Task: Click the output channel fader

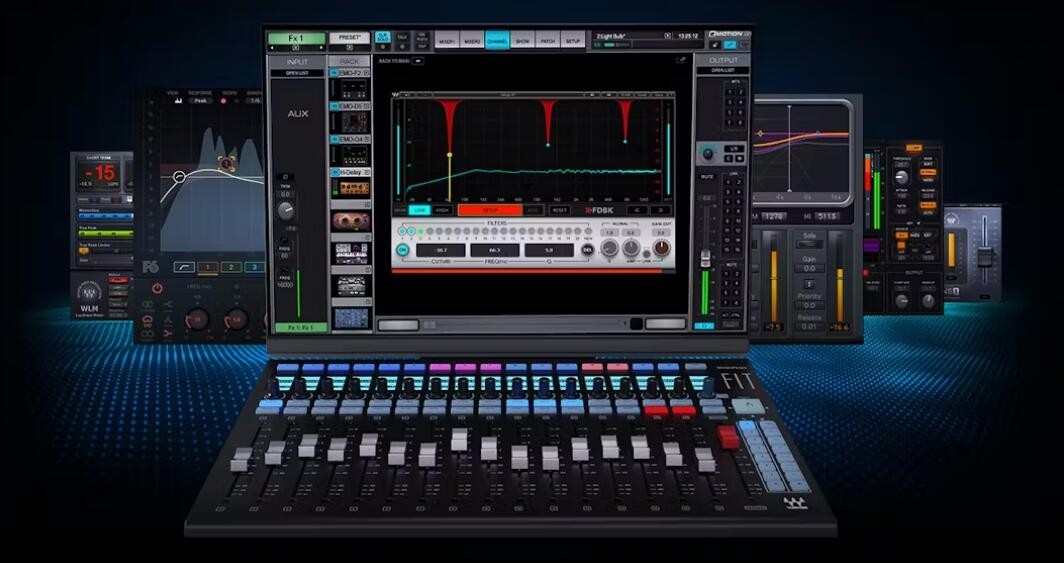Action: (706, 259)
